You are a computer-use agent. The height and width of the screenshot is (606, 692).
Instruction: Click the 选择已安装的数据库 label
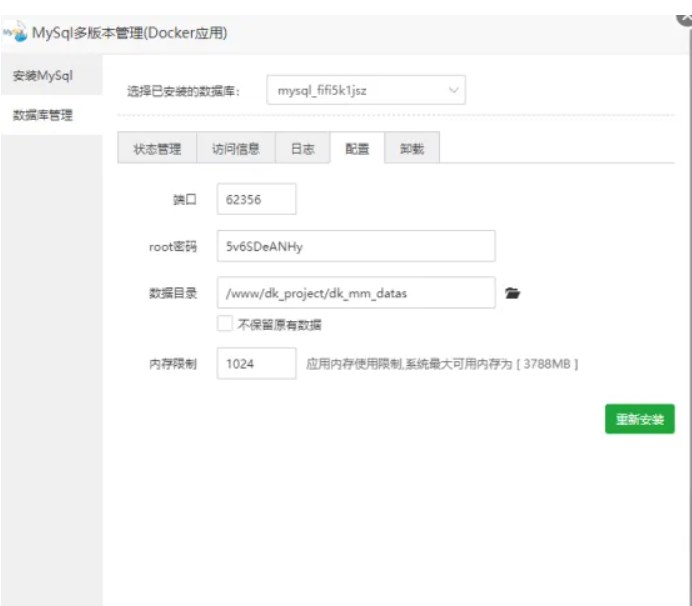point(183,91)
